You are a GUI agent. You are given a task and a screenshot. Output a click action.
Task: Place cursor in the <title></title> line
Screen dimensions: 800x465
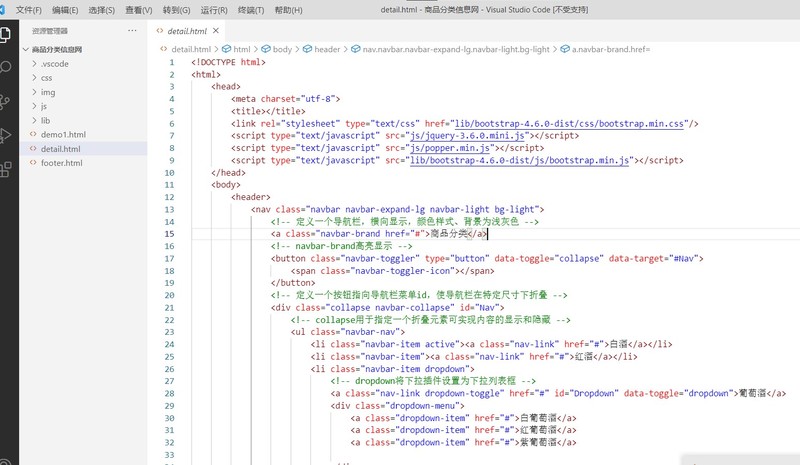tap(268, 111)
